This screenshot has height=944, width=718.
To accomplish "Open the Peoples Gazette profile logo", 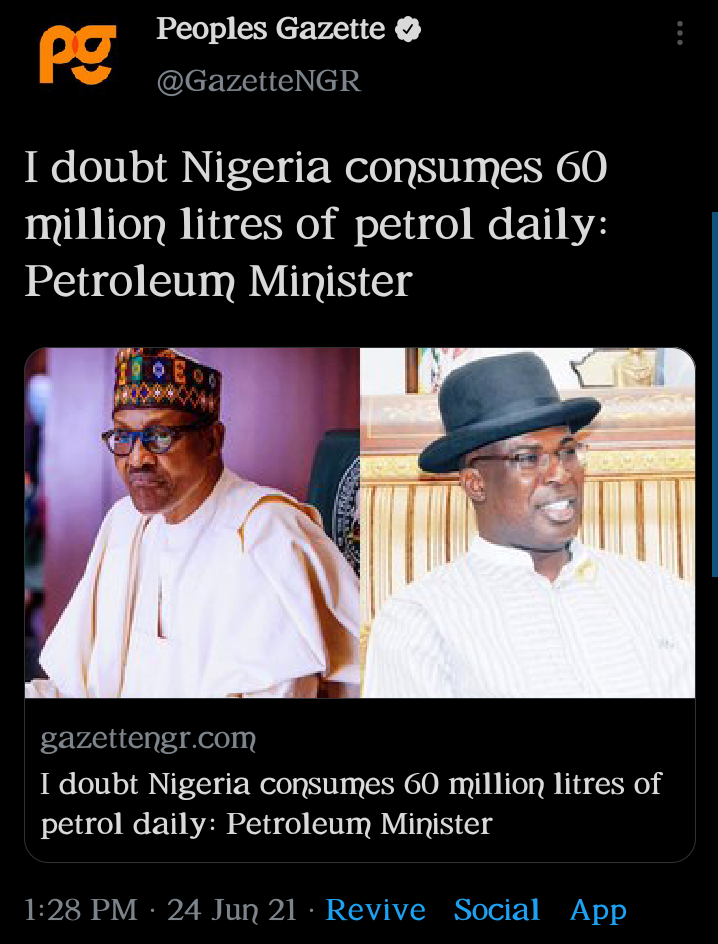I will 77,54.
